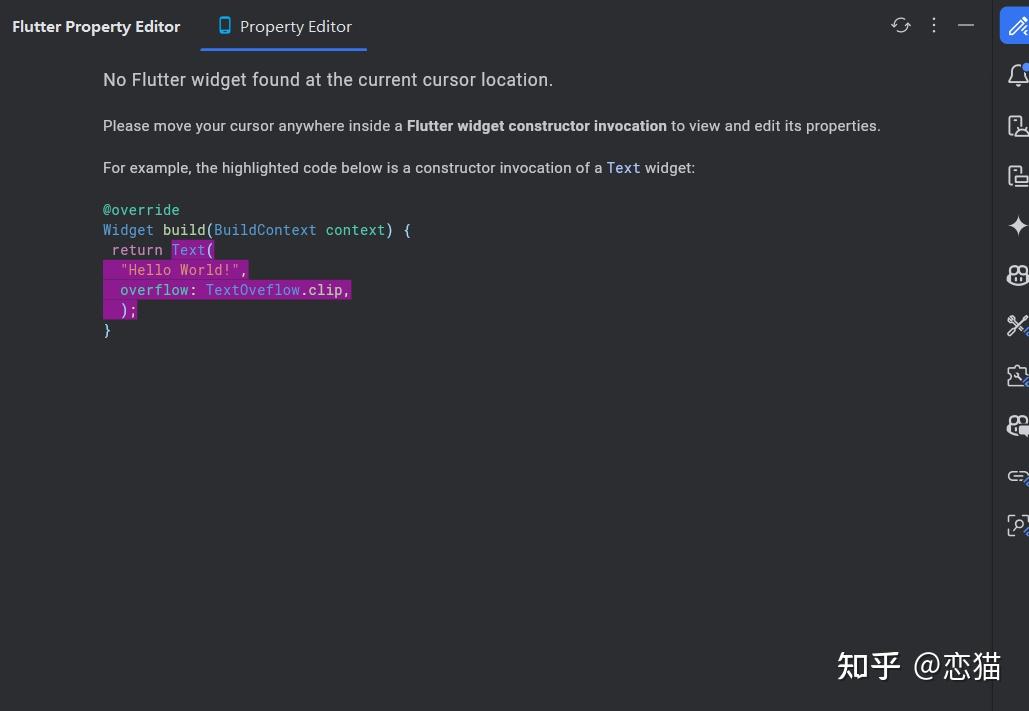Select the wrench-and-screwdriver tools icon
Image resolution: width=1029 pixels, height=711 pixels.
click(x=1018, y=325)
